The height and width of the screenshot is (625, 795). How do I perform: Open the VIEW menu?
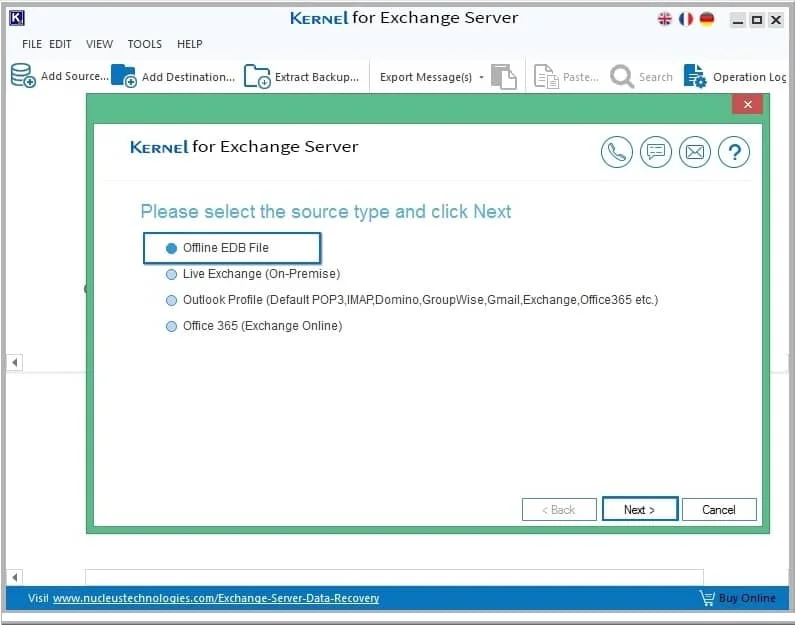pyautogui.click(x=99, y=44)
